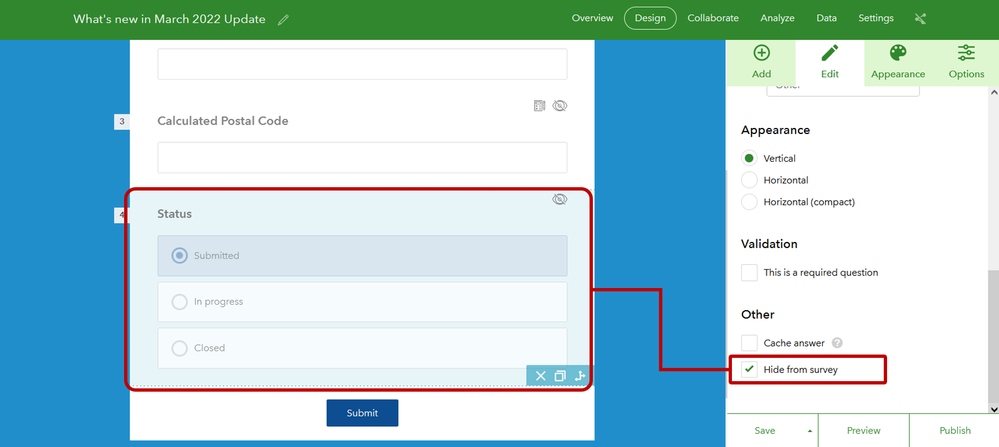999x447 pixels.
Task: Click calculation icon on Calculated Postal Code
Action: (x=540, y=106)
